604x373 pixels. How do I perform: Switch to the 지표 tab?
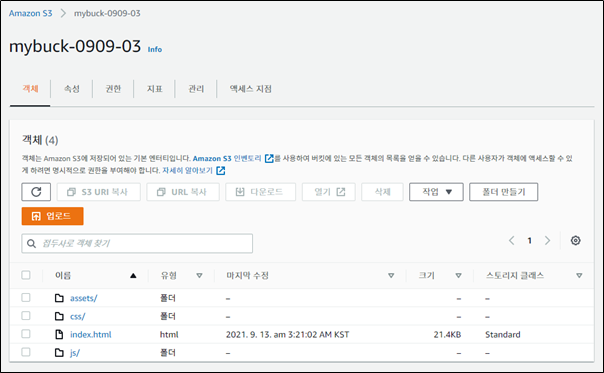coord(154,89)
